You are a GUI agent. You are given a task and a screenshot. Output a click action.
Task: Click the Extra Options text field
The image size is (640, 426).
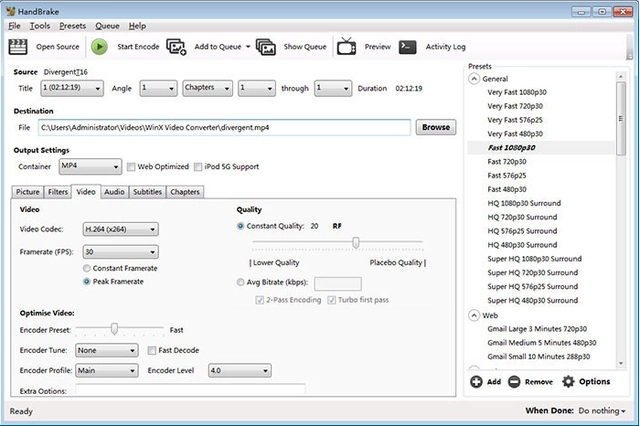coord(190,389)
